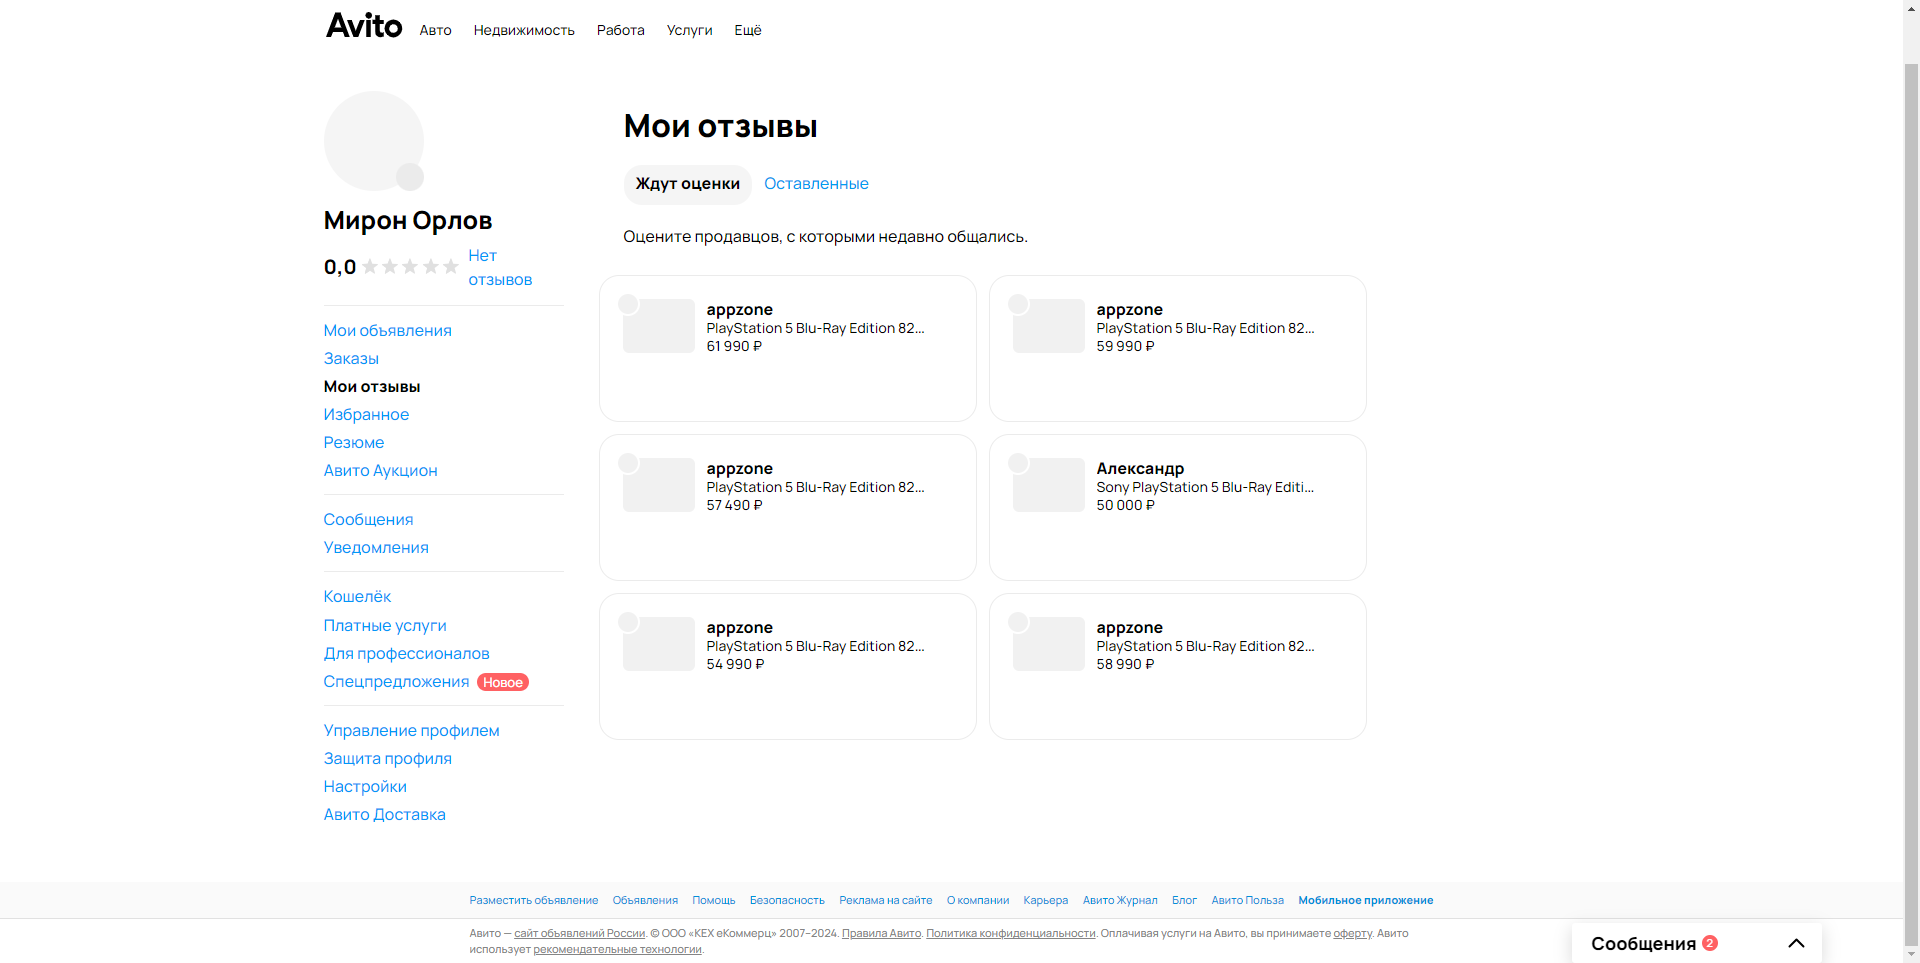
Task: Open the Ещё menu in the header
Action: [748, 30]
